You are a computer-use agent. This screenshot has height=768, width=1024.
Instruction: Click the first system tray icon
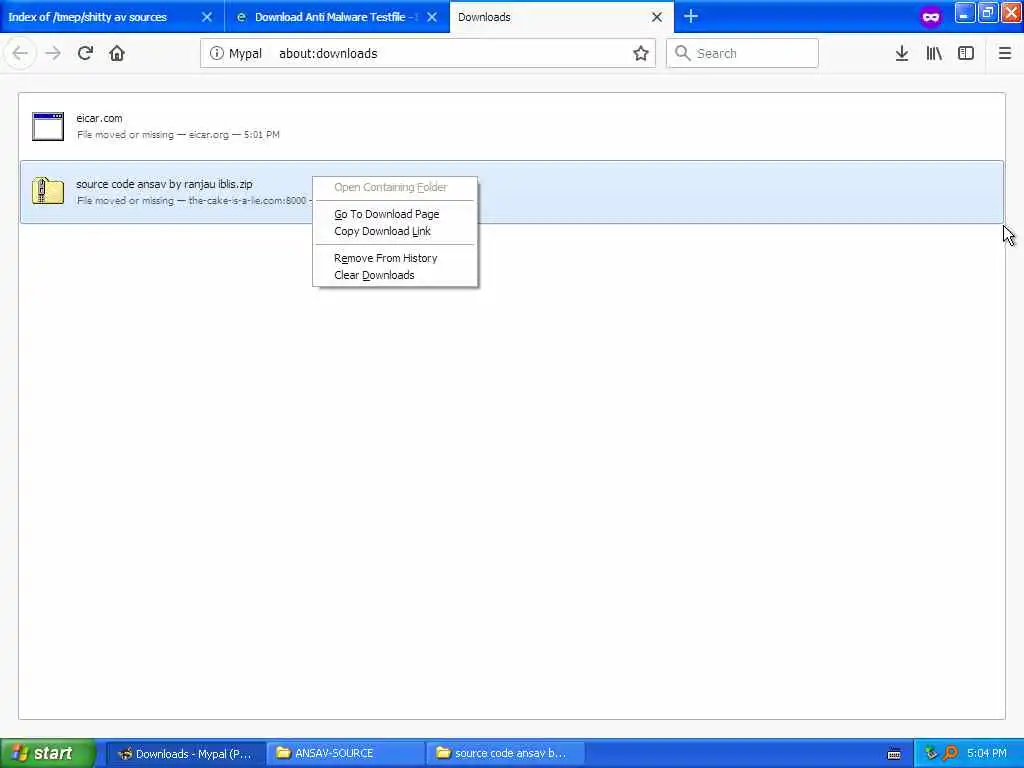tap(931, 753)
